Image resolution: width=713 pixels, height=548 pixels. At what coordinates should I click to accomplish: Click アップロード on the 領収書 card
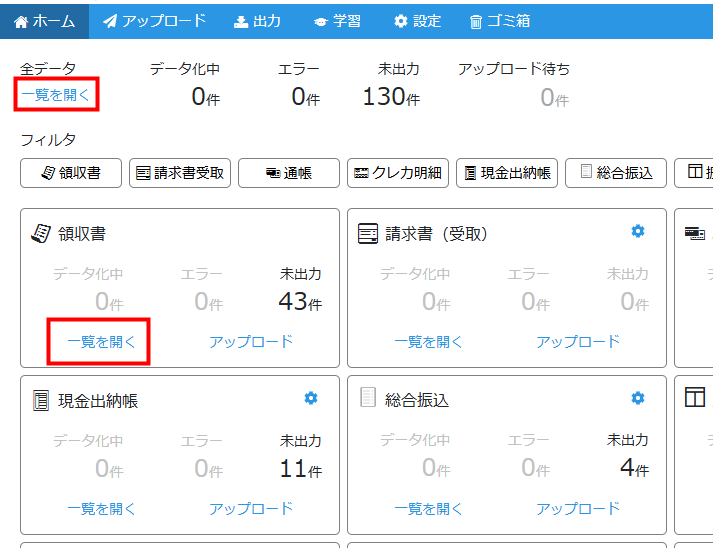click(x=251, y=342)
